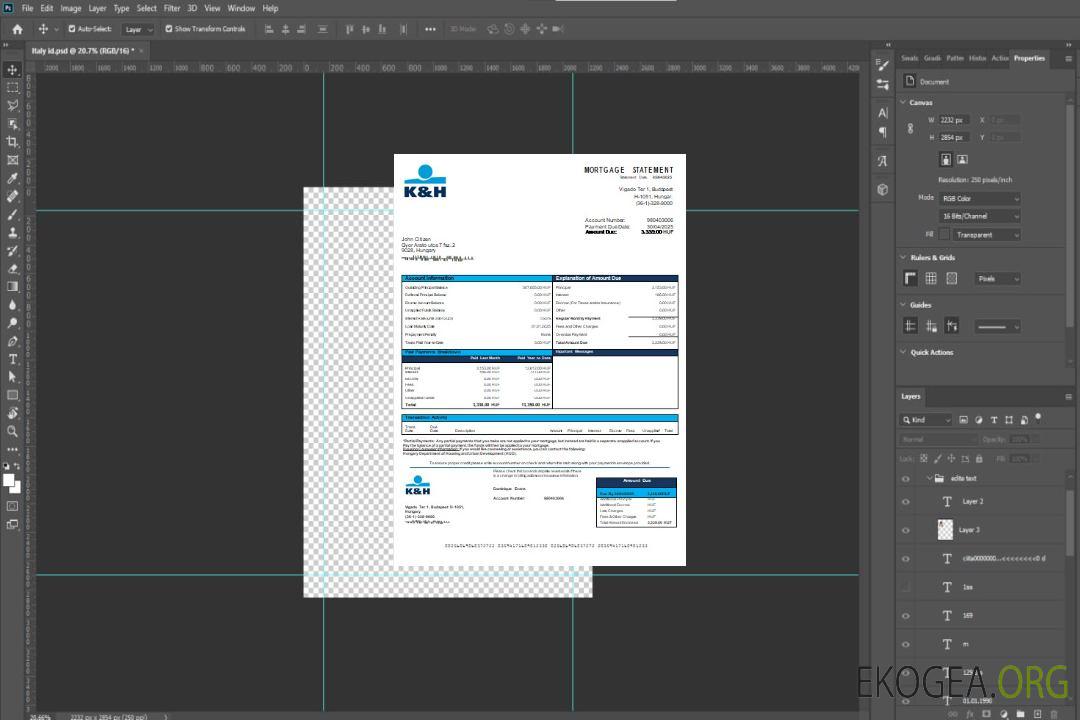Viewport: 1080px width, 720px height.
Task: Open the RGB Color mode dropdown
Action: (979, 198)
